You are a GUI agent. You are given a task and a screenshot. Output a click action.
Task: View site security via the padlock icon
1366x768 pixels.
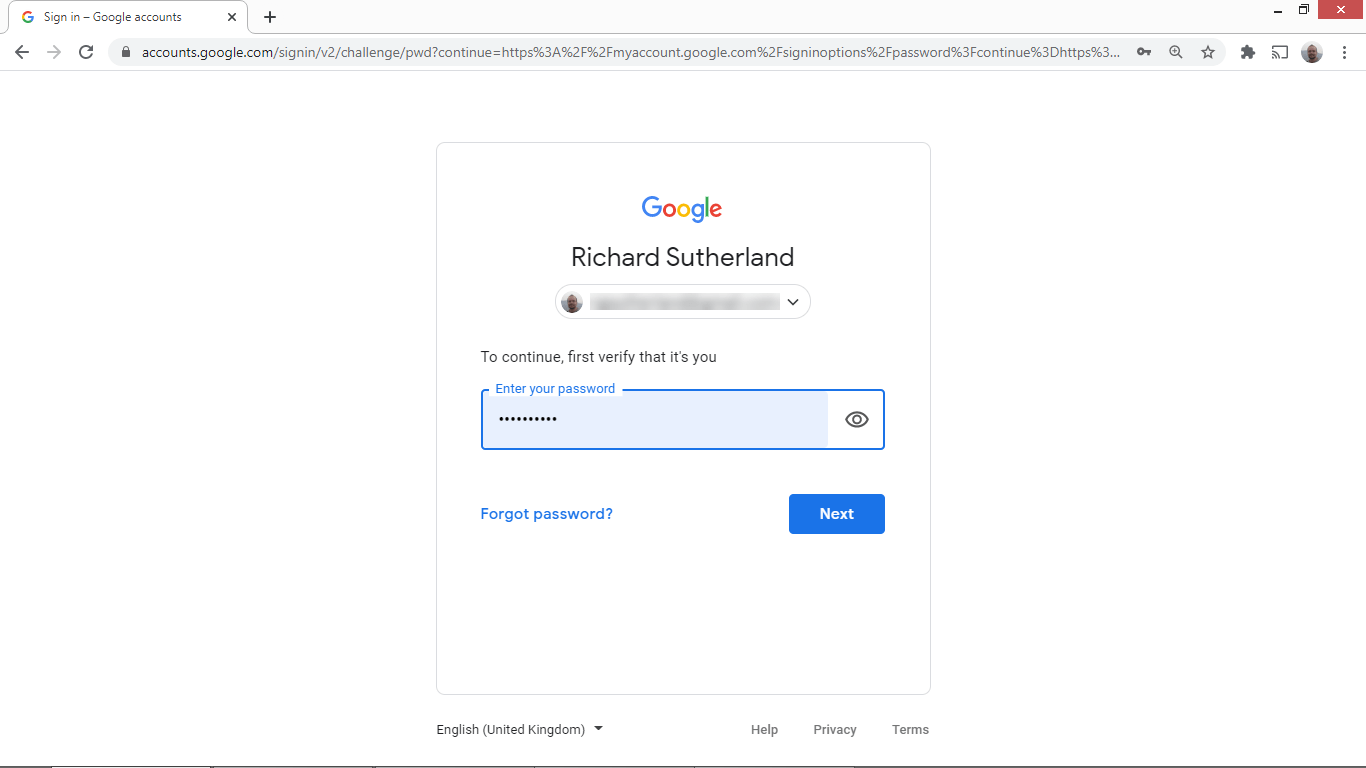[126, 52]
